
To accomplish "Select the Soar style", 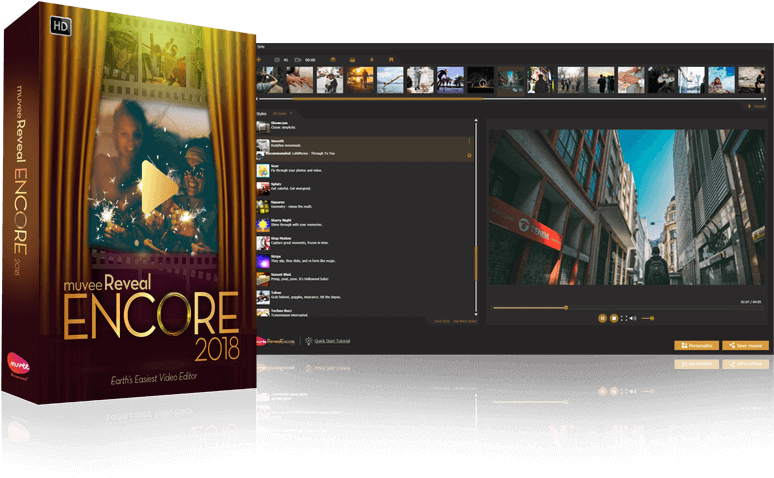I will pos(364,170).
